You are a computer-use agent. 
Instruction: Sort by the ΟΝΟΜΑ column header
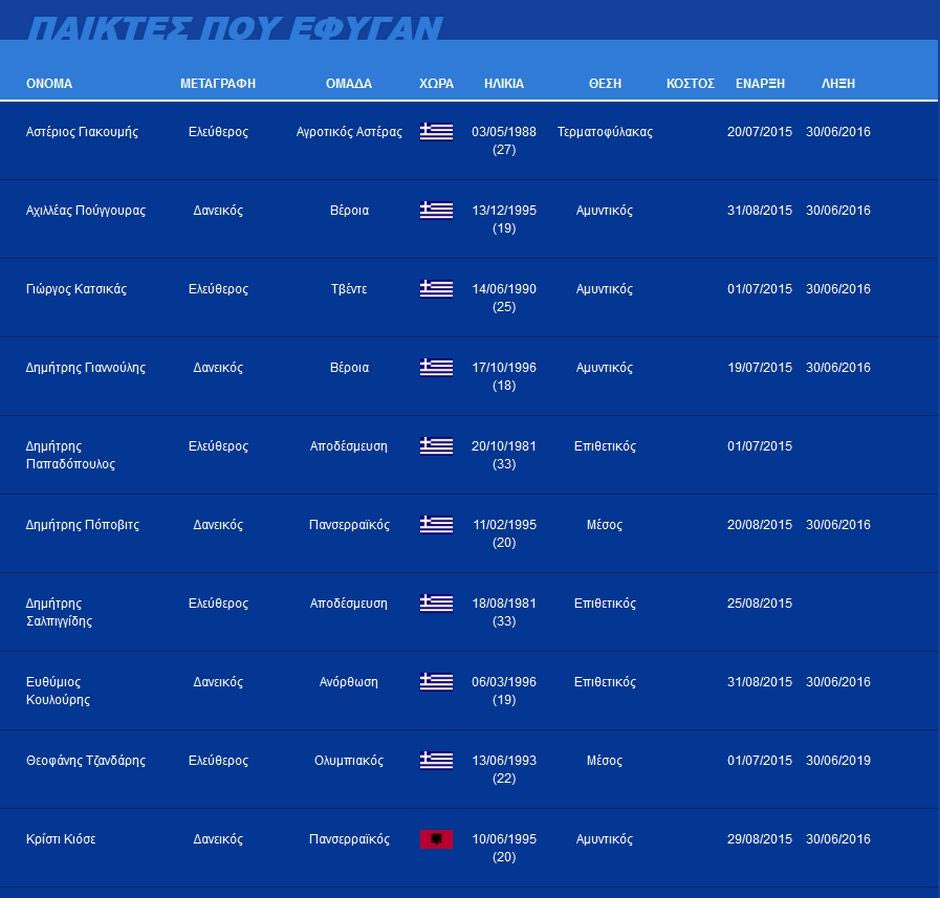49,84
